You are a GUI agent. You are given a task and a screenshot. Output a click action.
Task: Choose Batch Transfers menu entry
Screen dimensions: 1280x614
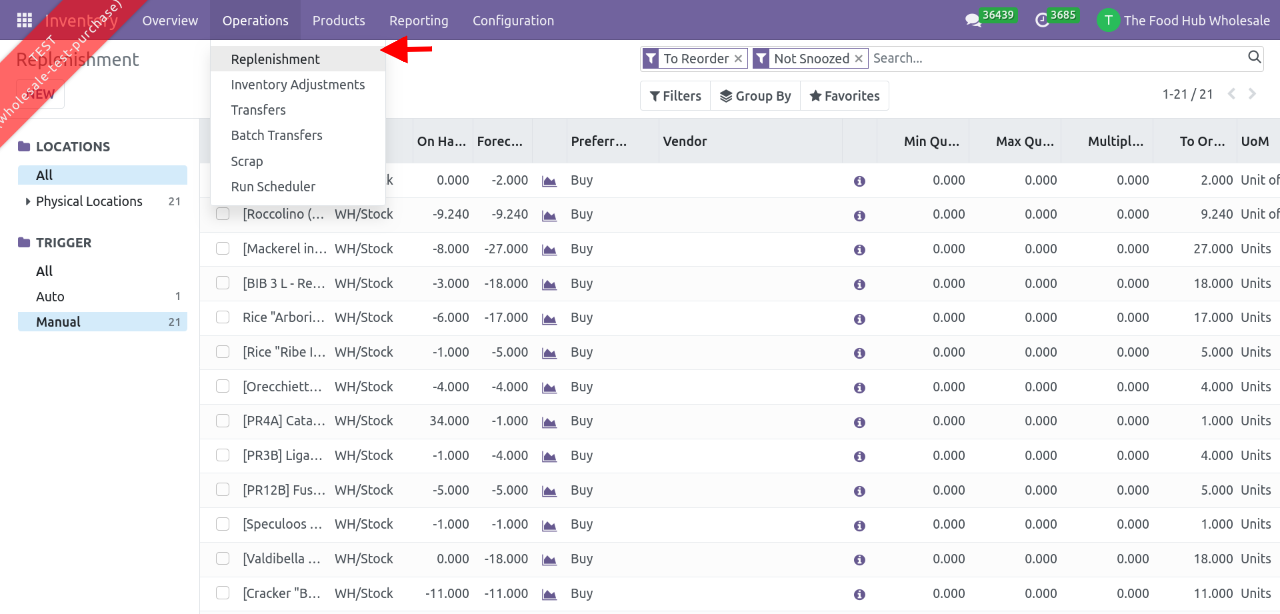point(298,135)
